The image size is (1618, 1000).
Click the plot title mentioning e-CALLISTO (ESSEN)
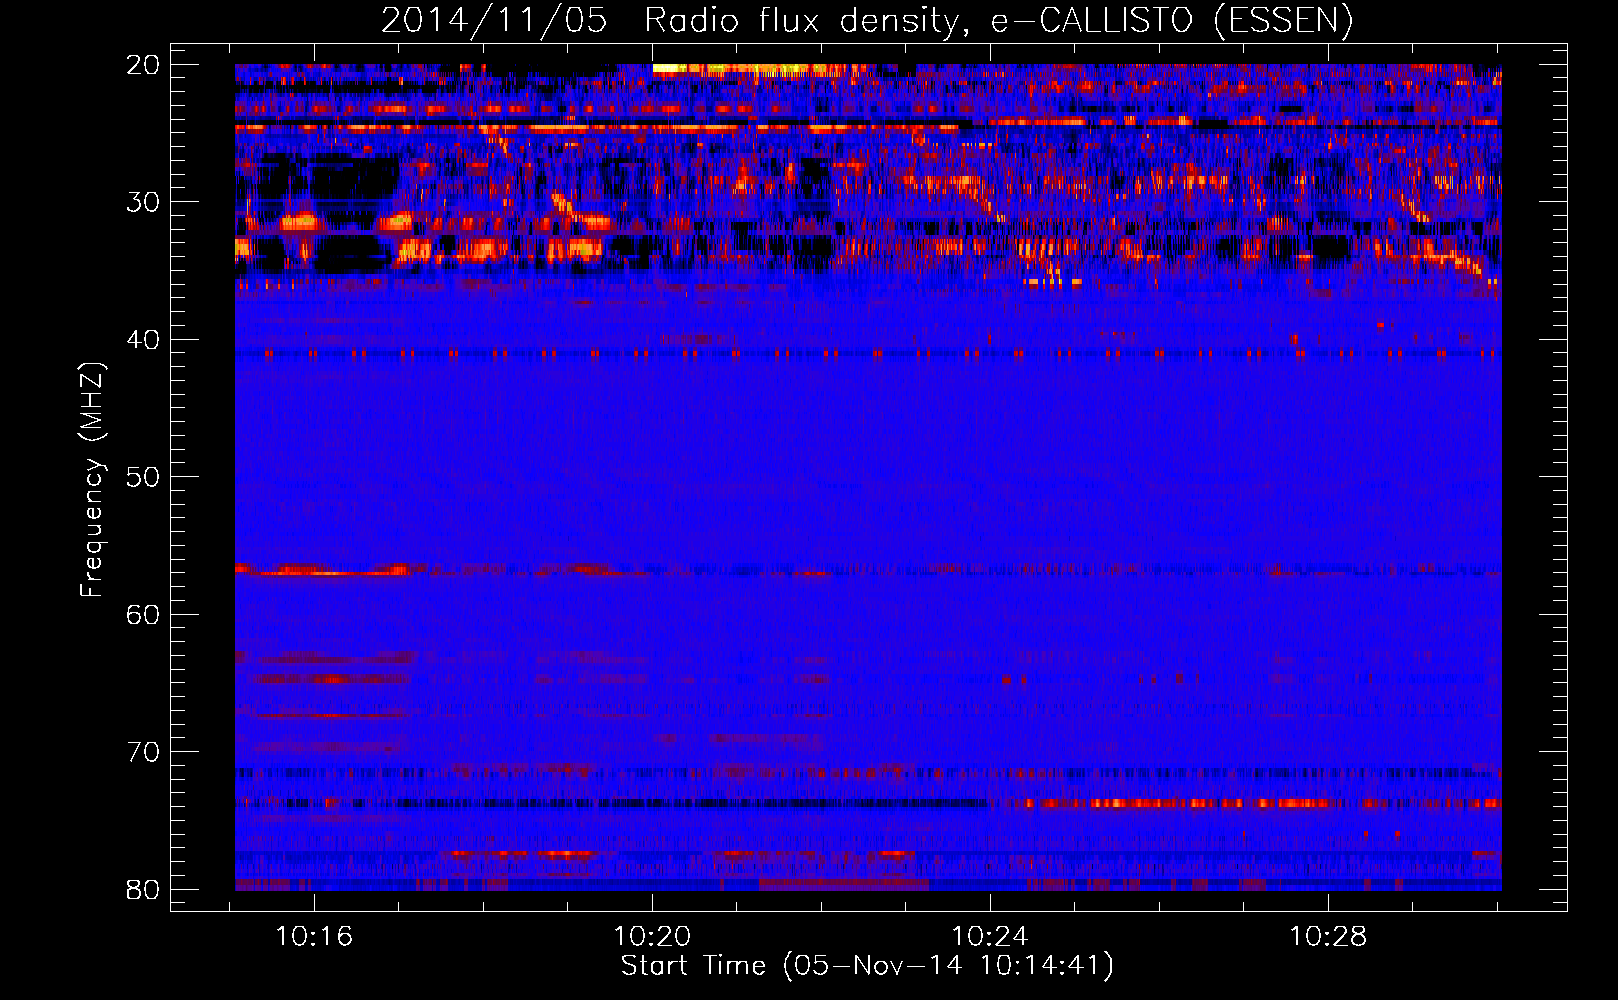tap(867, 20)
